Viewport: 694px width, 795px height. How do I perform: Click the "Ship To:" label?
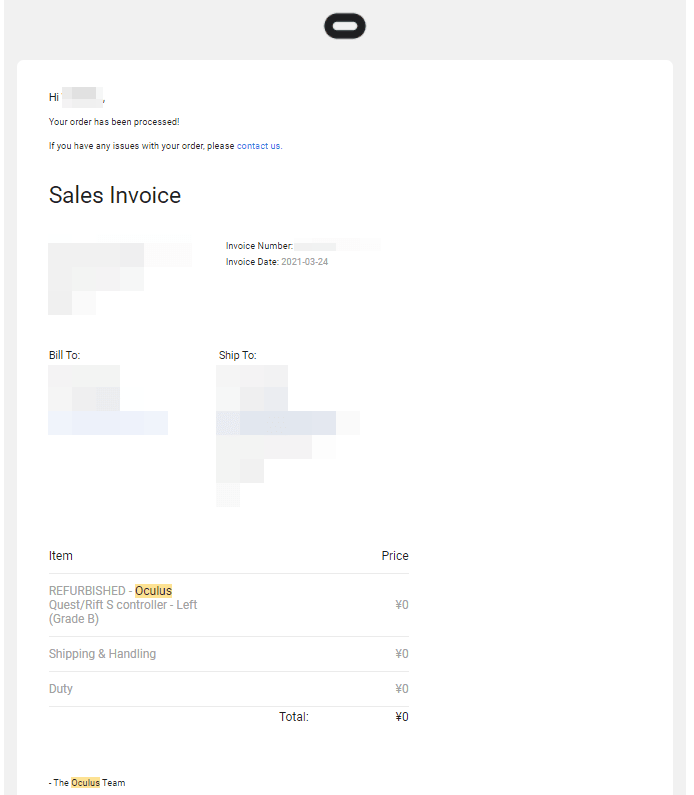(x=237, y=355)
